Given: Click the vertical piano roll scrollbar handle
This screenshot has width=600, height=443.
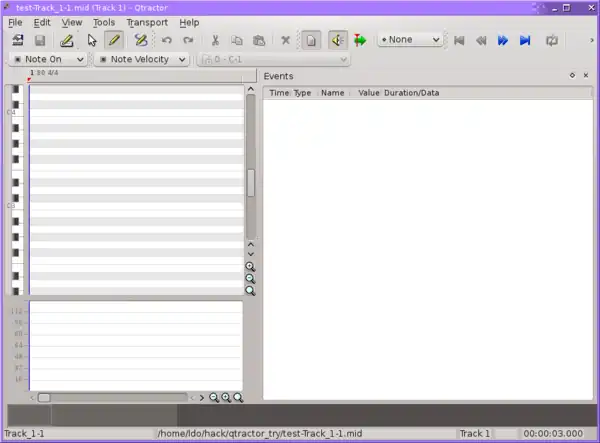Looking at the screenshot, I should tap(251, 183).
